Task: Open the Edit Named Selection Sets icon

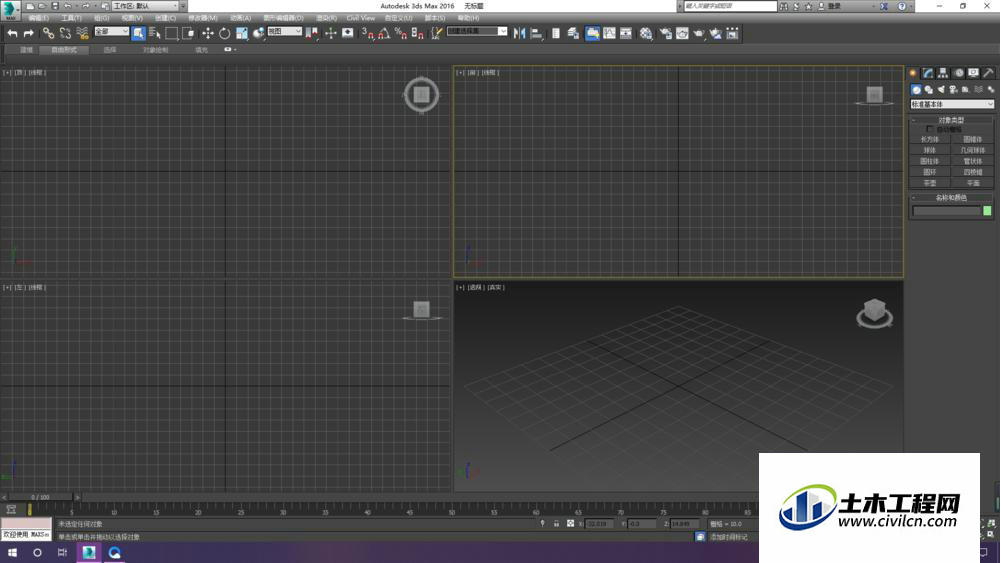Action: [x=436, y=33]
